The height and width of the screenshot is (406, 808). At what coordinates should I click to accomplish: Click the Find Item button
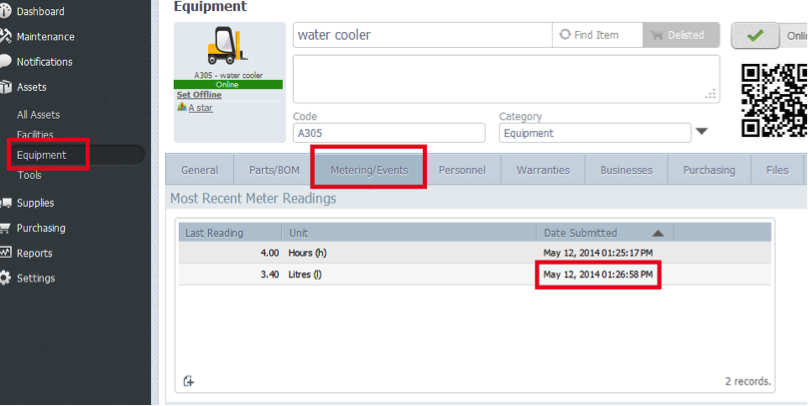[597, 35]
